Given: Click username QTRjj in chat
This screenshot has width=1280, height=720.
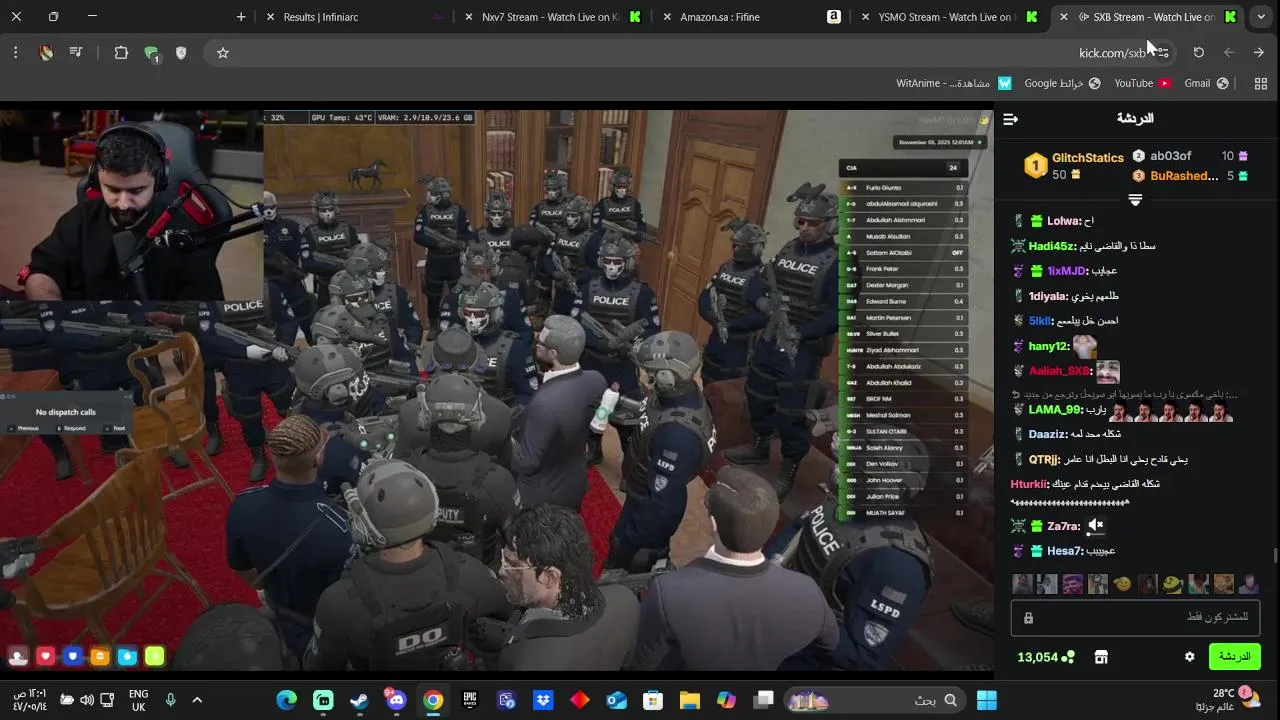Looking at the screenshot, I should (1044, 459).
